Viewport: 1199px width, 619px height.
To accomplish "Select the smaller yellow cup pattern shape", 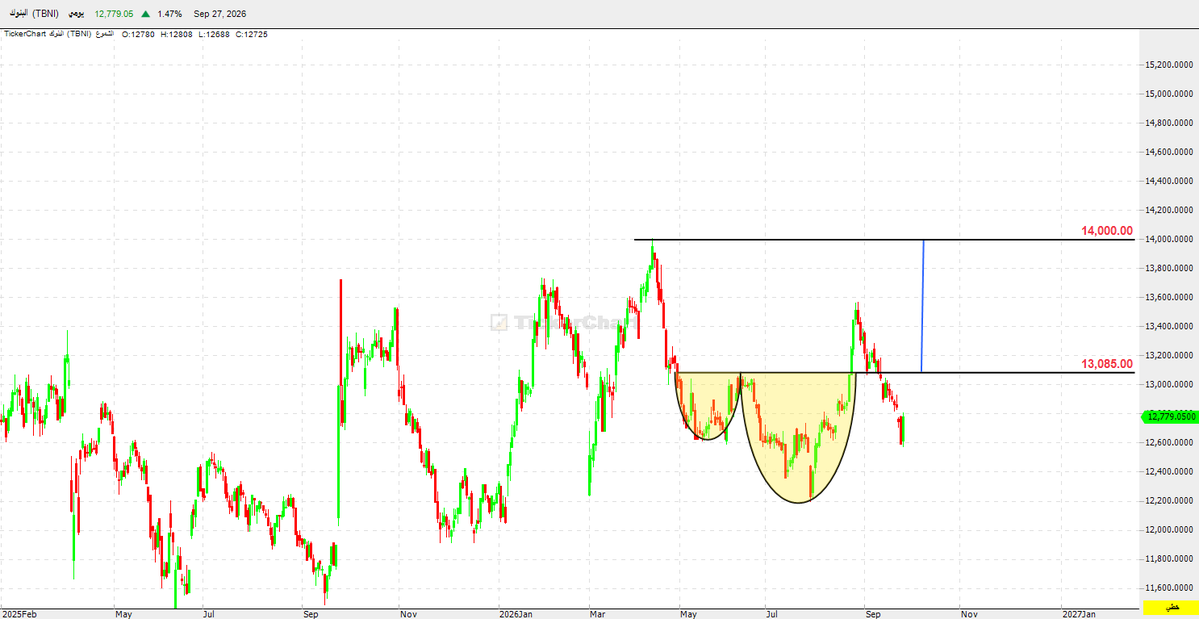I will 707,406.
